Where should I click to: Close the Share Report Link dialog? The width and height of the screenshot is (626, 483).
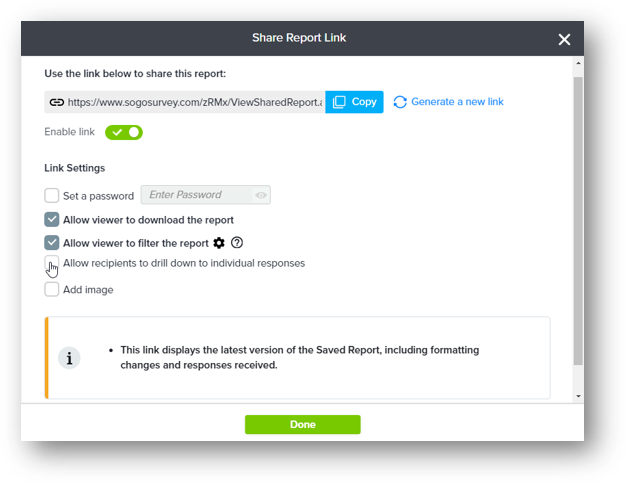tap(564, 39)
